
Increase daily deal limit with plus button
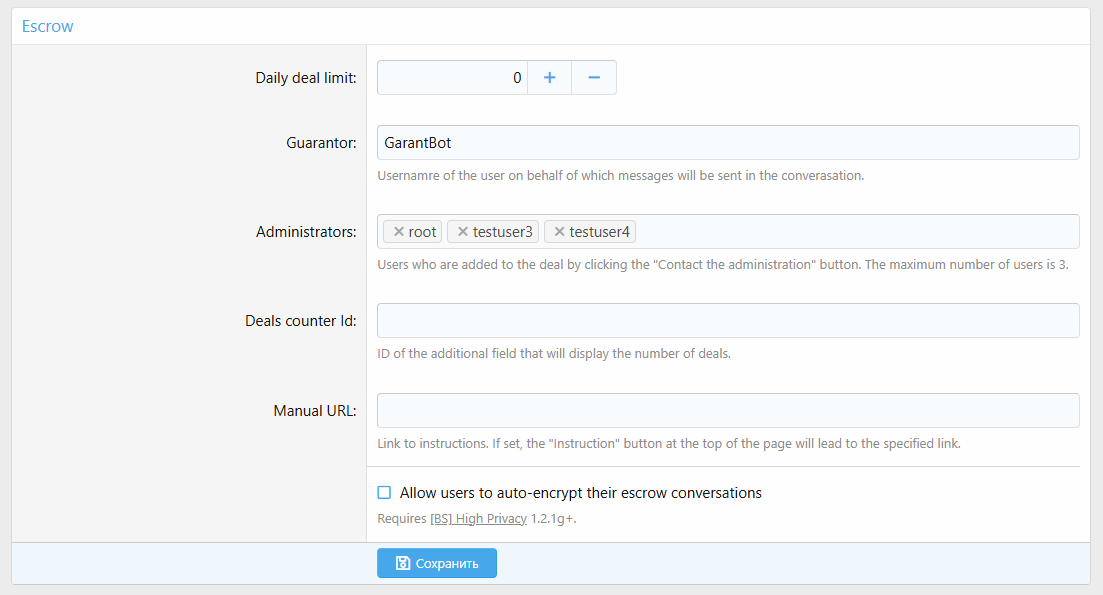[549, 78]
